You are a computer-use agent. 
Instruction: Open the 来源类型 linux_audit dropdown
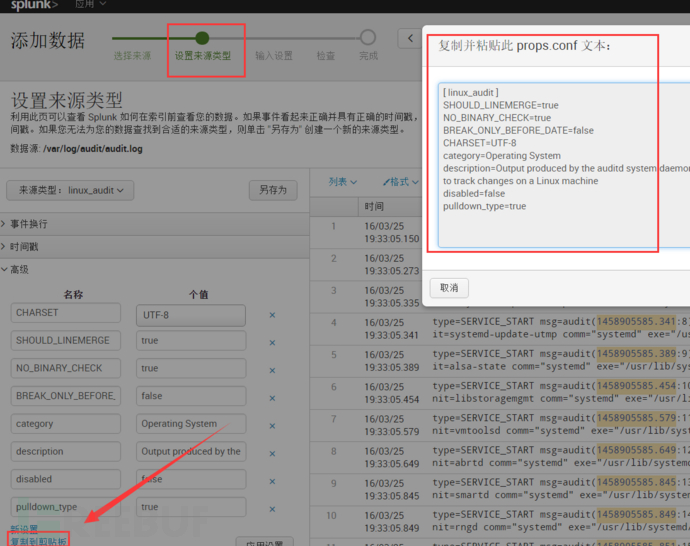70,190
